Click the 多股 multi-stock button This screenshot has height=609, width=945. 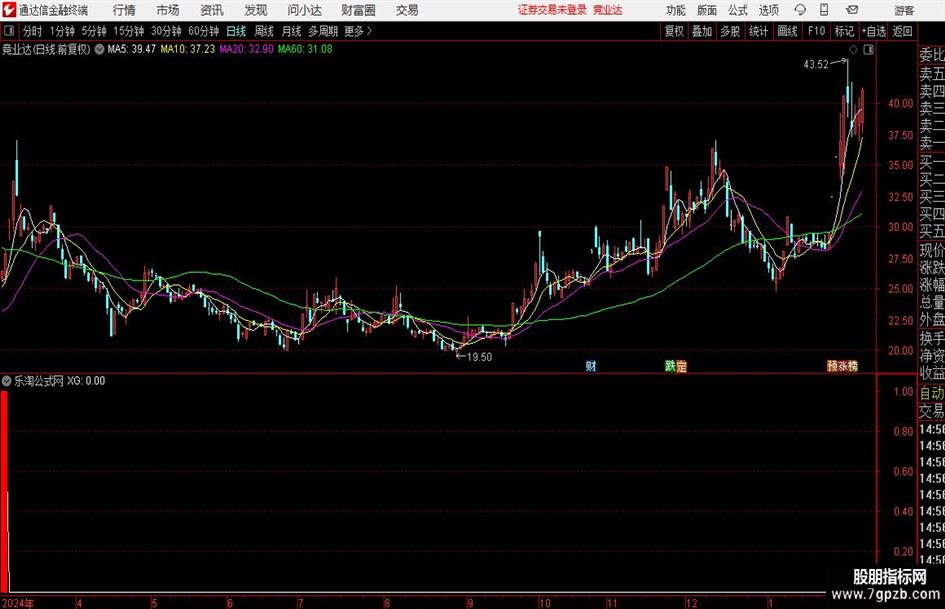pyautogui.click(x=730, y=31)
